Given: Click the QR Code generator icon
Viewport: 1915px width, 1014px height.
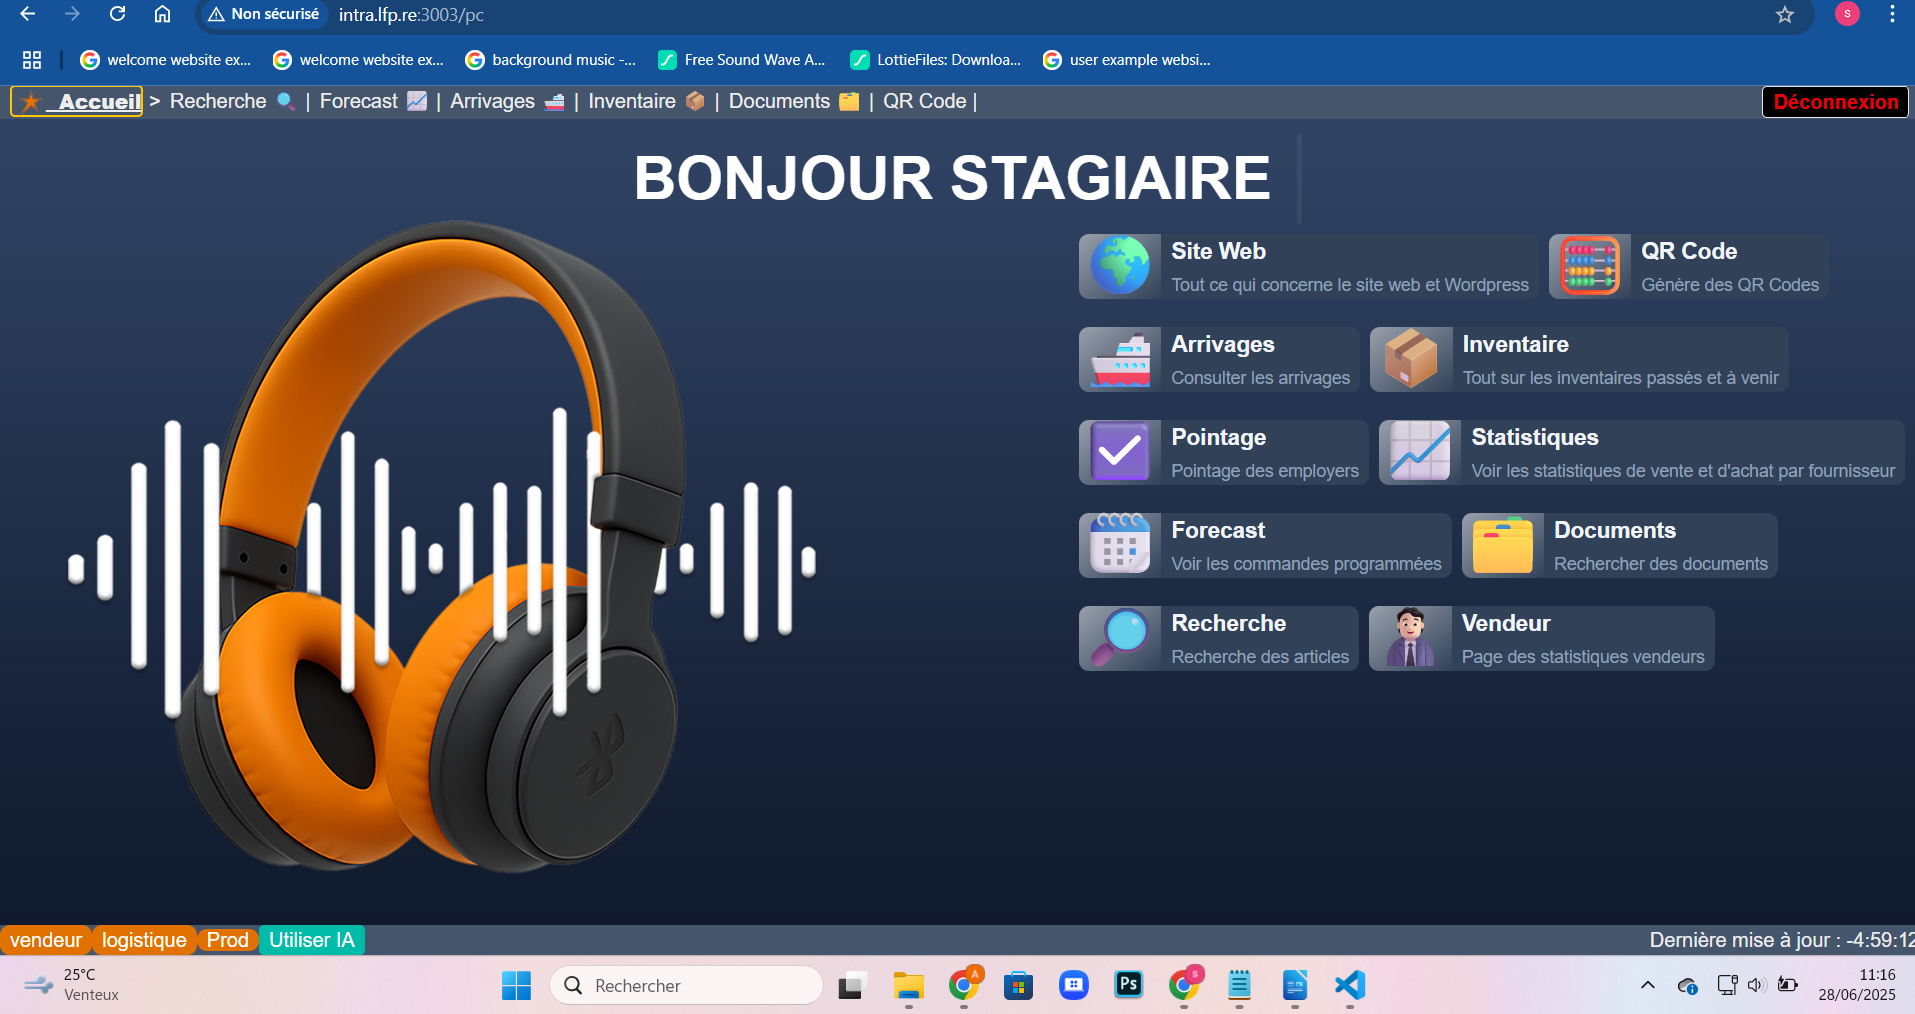Looking at the screenshot, I should tap(1588, 266).
